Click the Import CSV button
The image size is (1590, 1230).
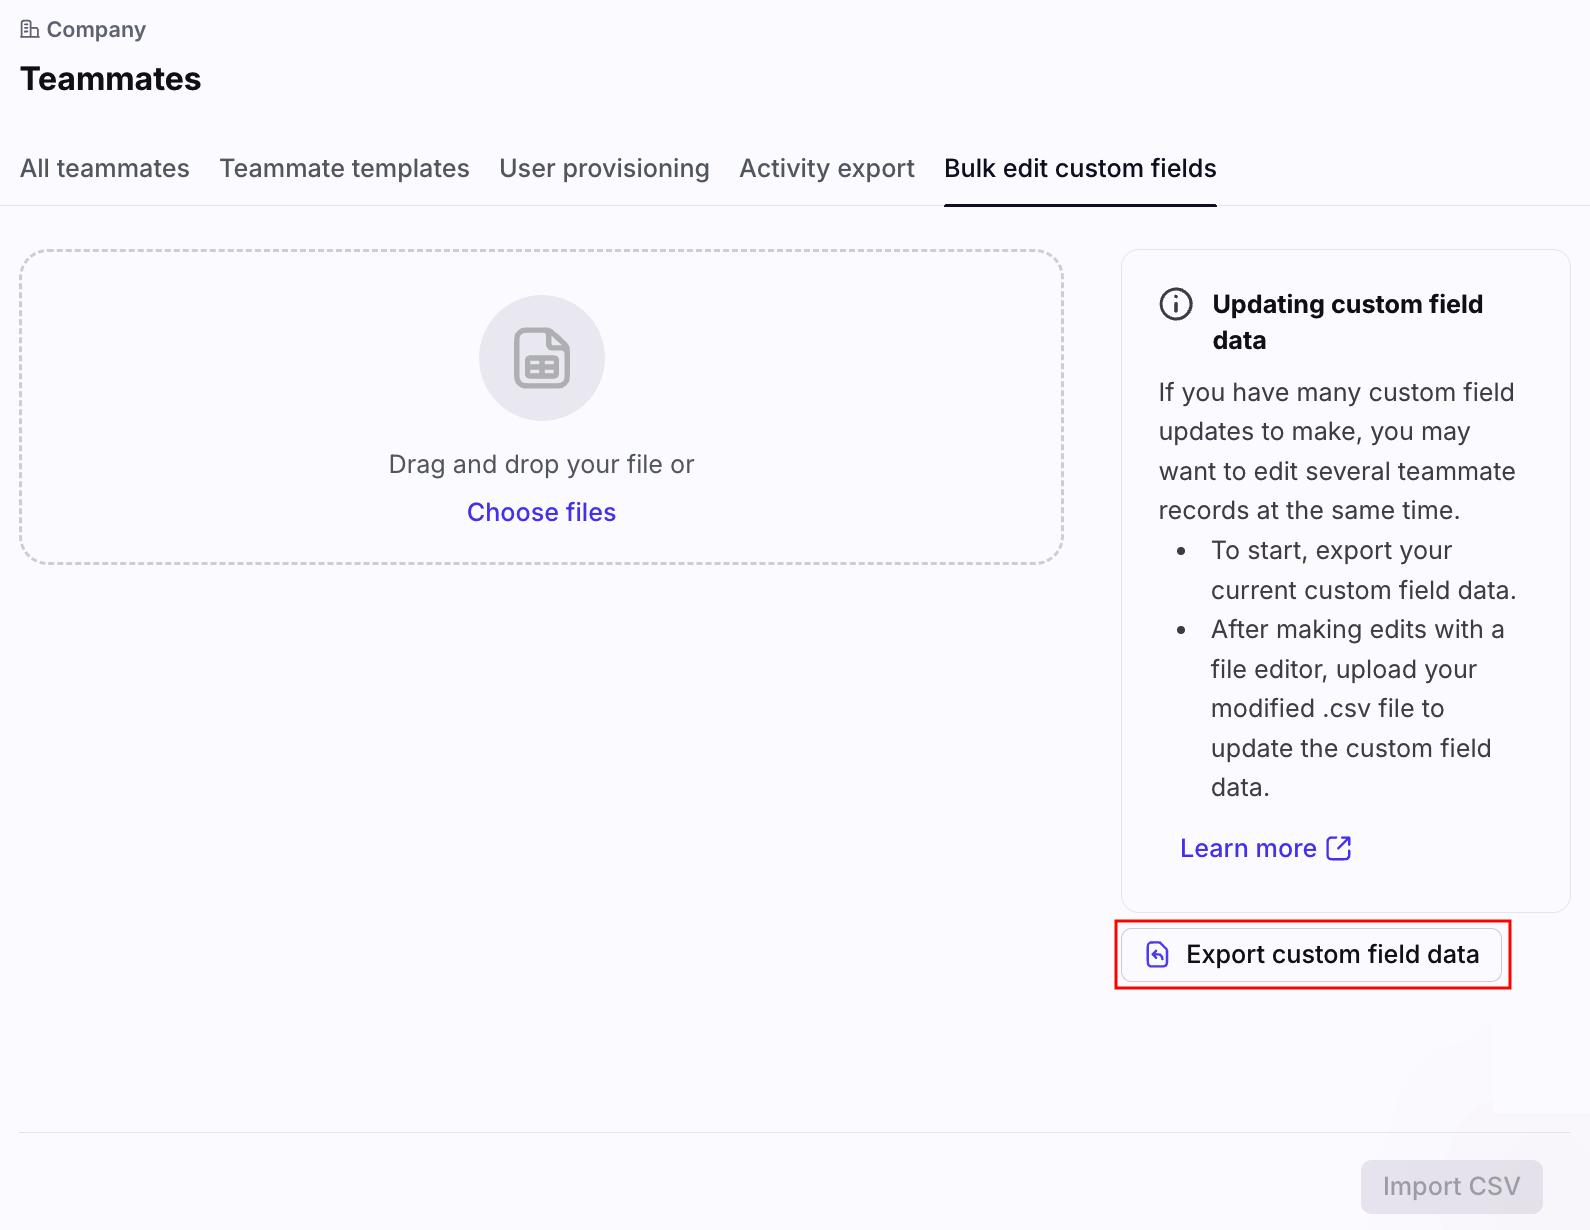click(x=1451, y=1186)
